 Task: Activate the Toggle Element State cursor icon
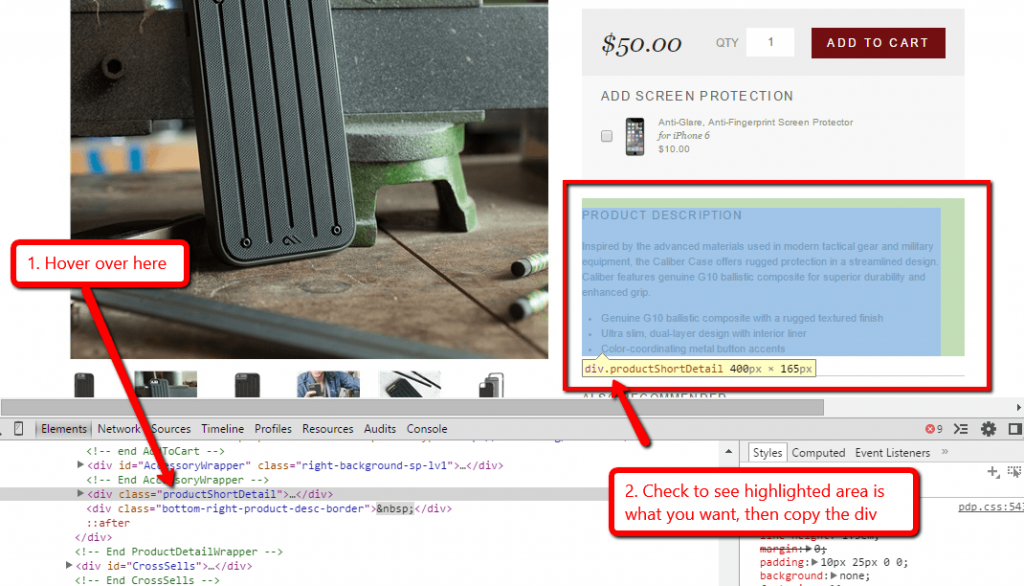1015,470
